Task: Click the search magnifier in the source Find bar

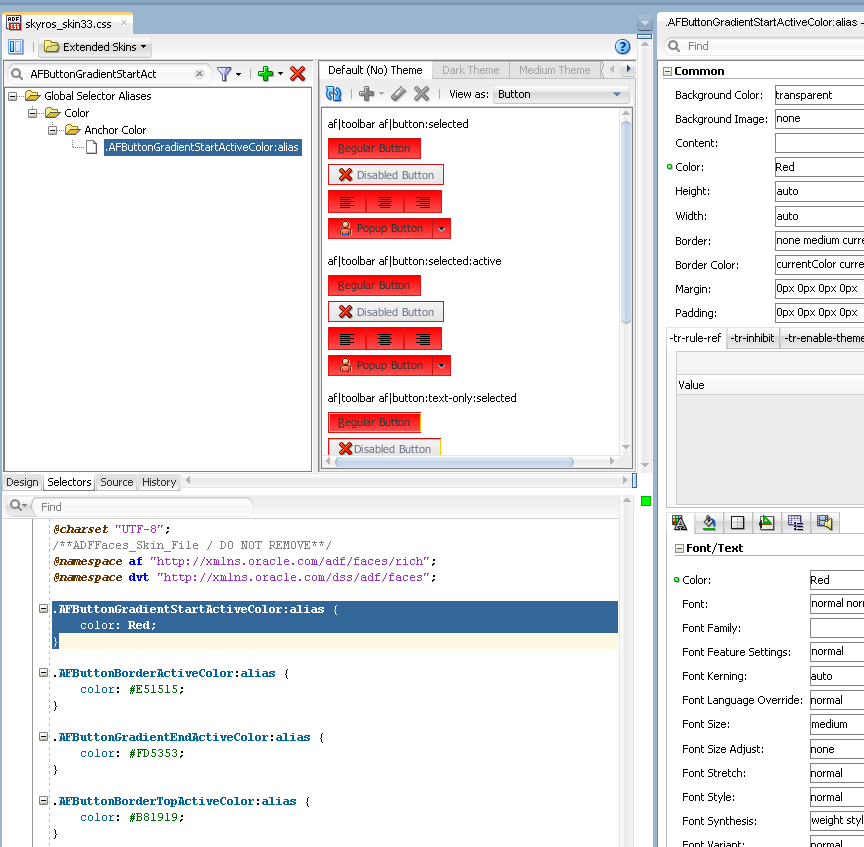Action: point(16,505)
